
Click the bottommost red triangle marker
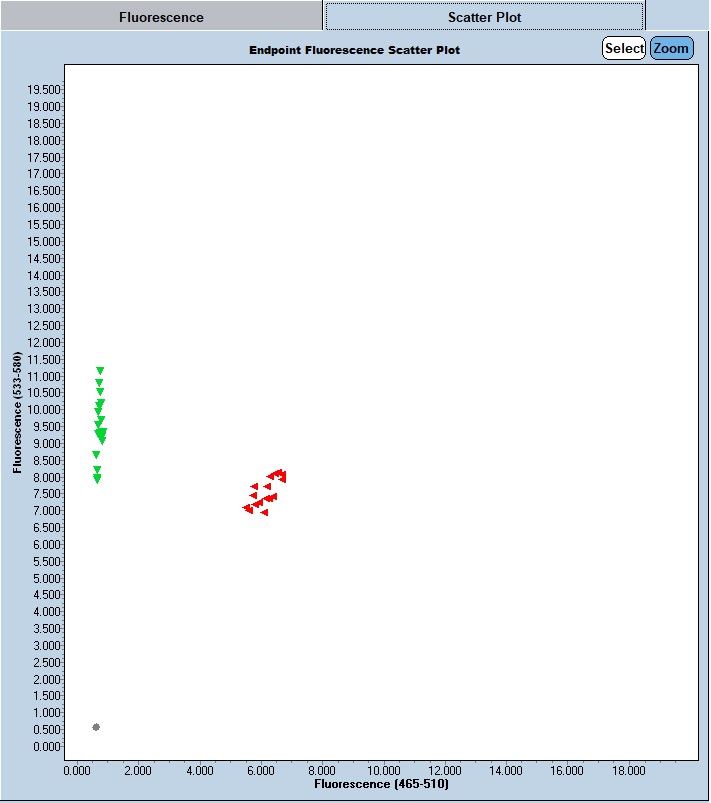point(264,512)
